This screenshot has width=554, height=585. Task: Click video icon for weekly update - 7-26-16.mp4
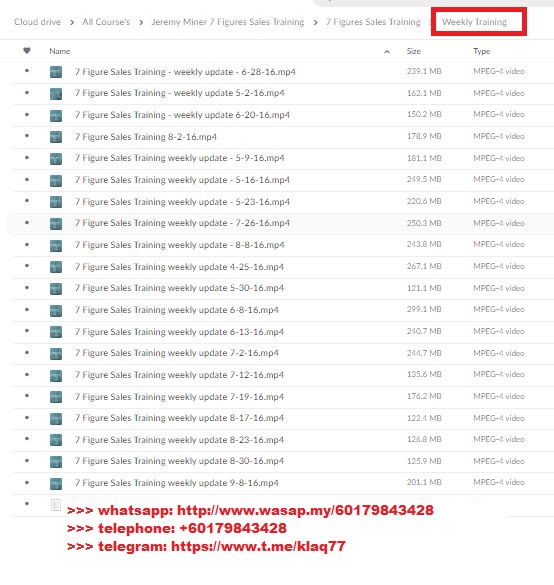[x=56, y=223]
